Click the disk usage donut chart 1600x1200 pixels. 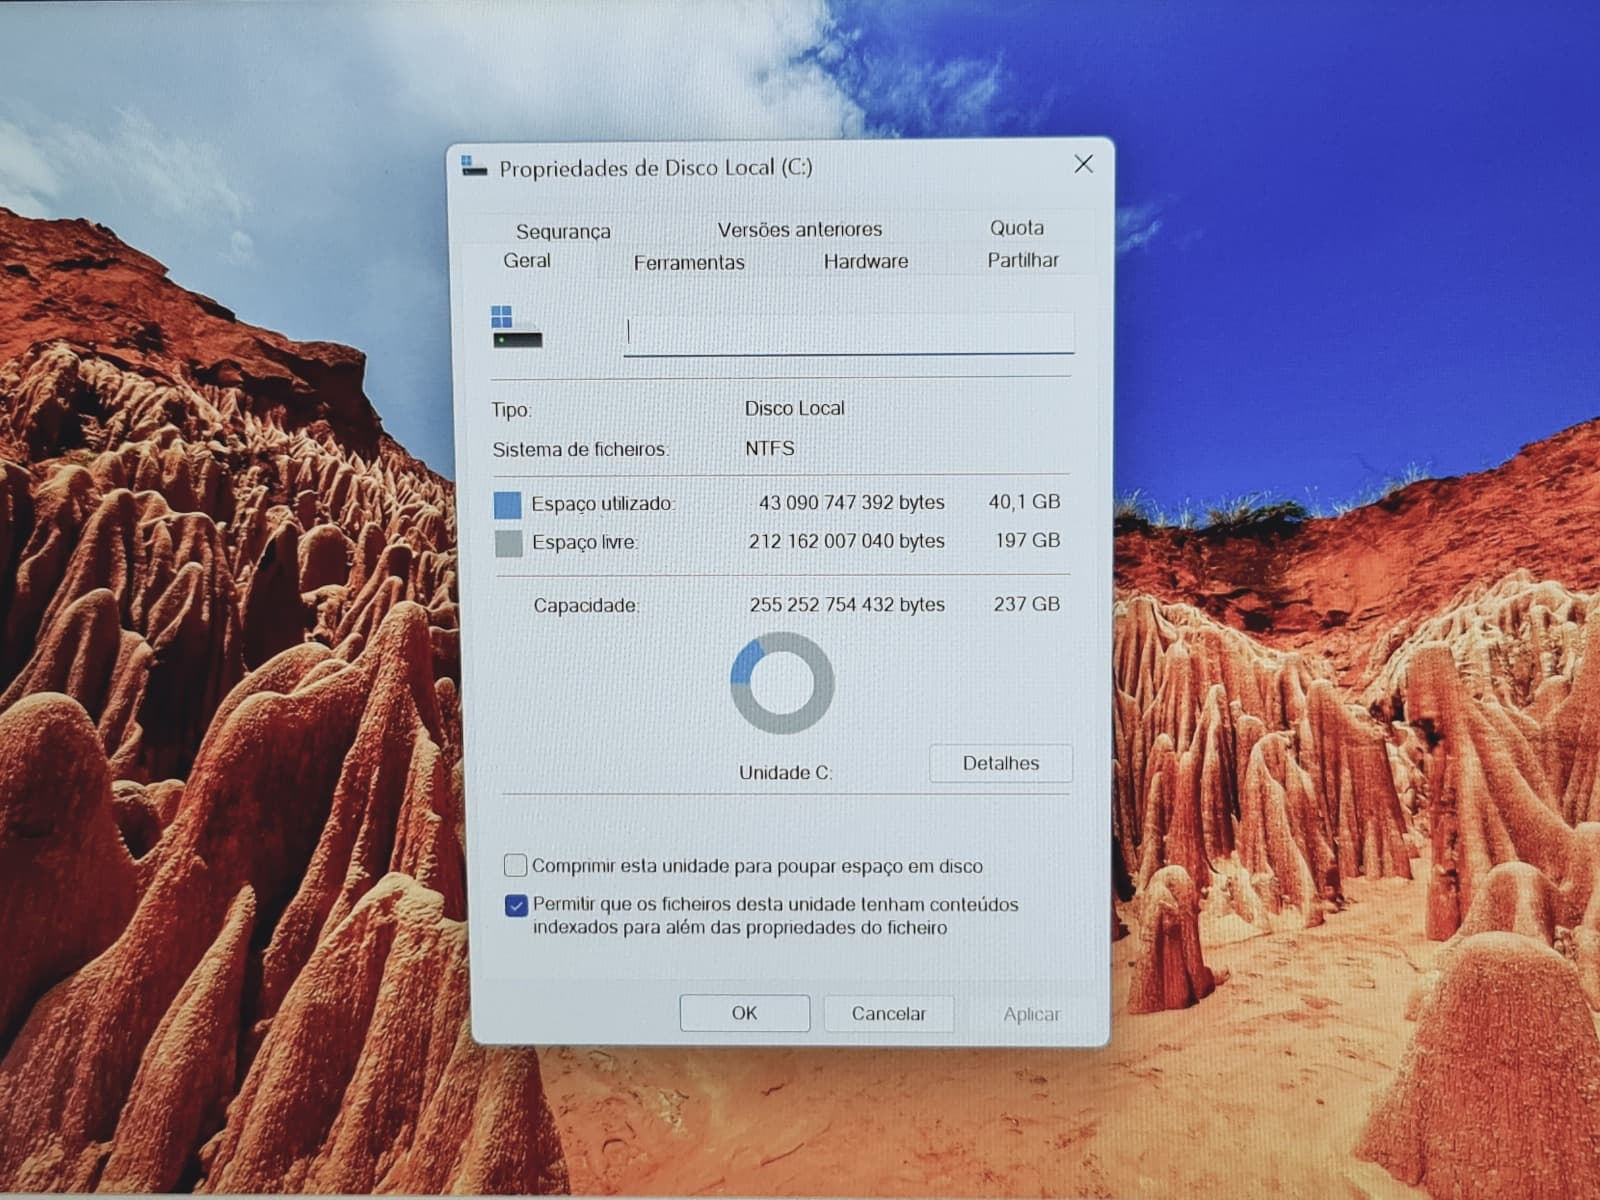click(x=782, y=683)
